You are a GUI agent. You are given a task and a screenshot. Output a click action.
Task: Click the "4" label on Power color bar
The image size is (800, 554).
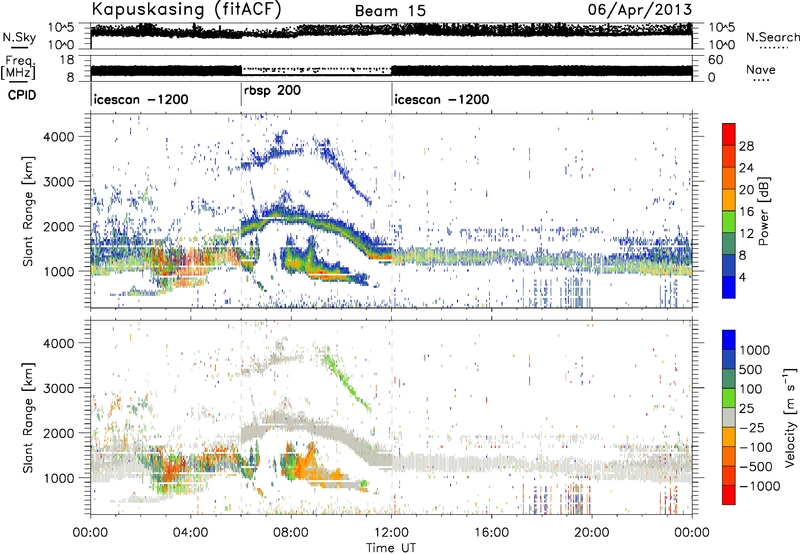click(x=742, y=277)
